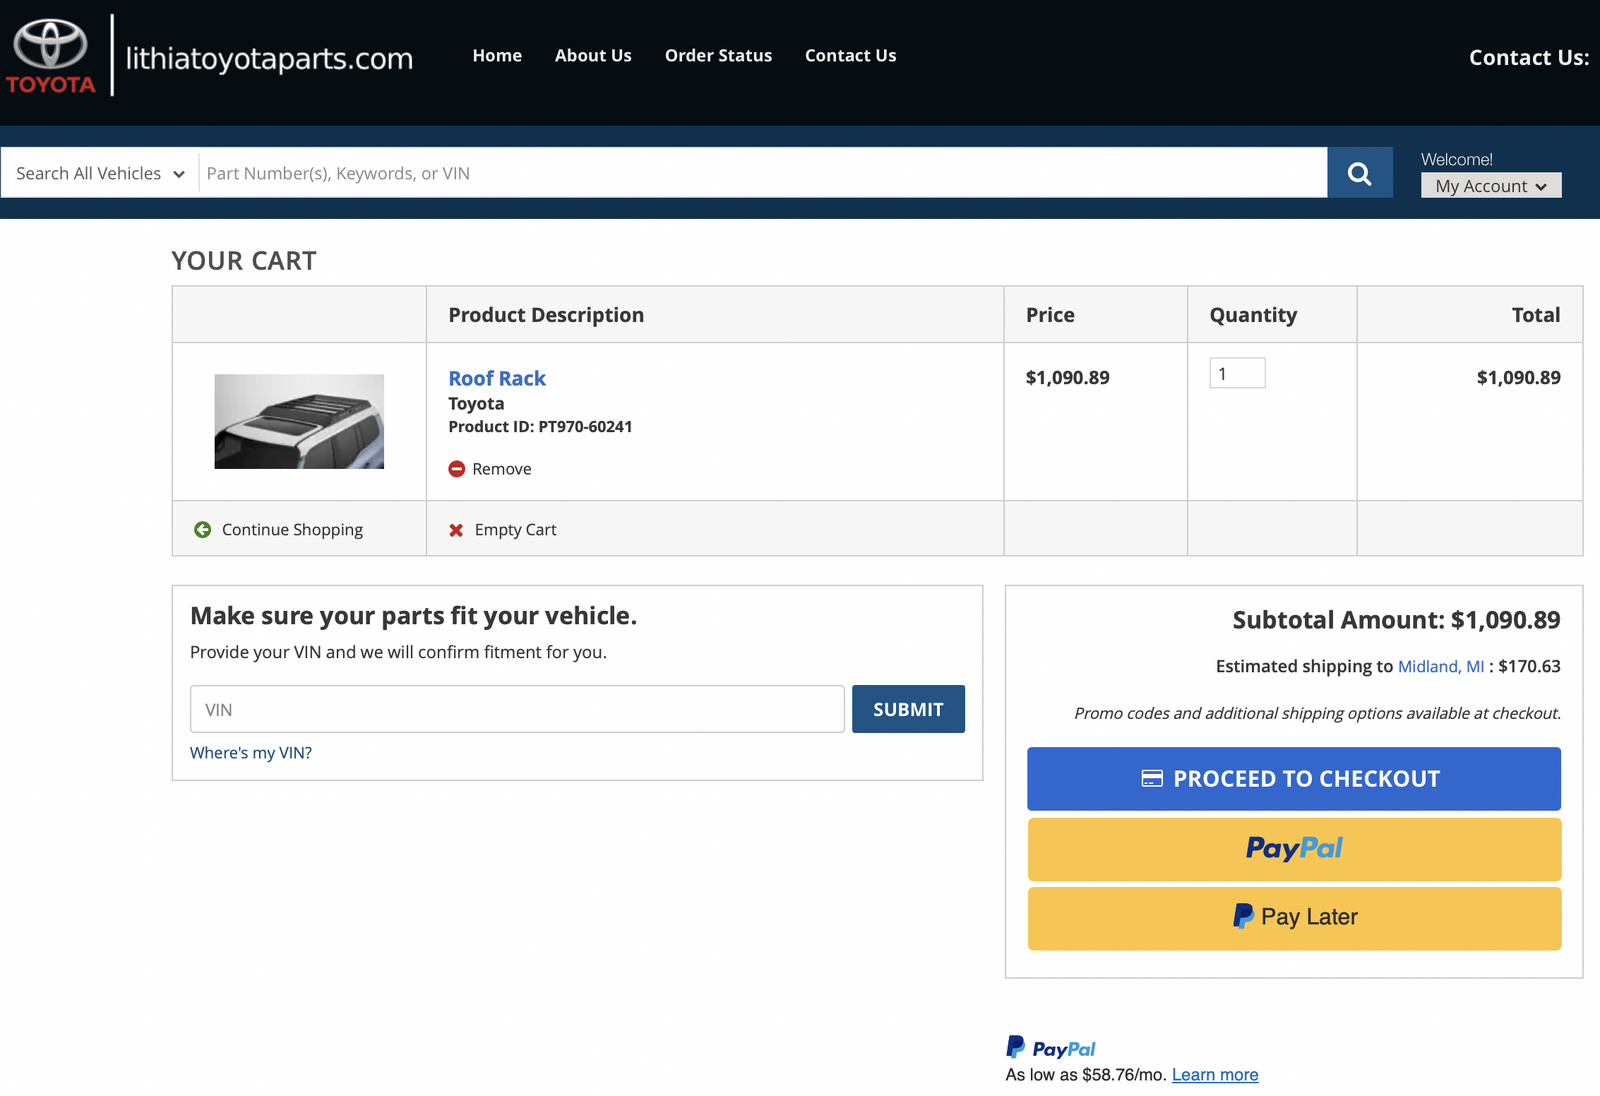Submit the VIN for fitment check
The image size is (1600, 1096).
pyautogui.click(x=908, y=709)
